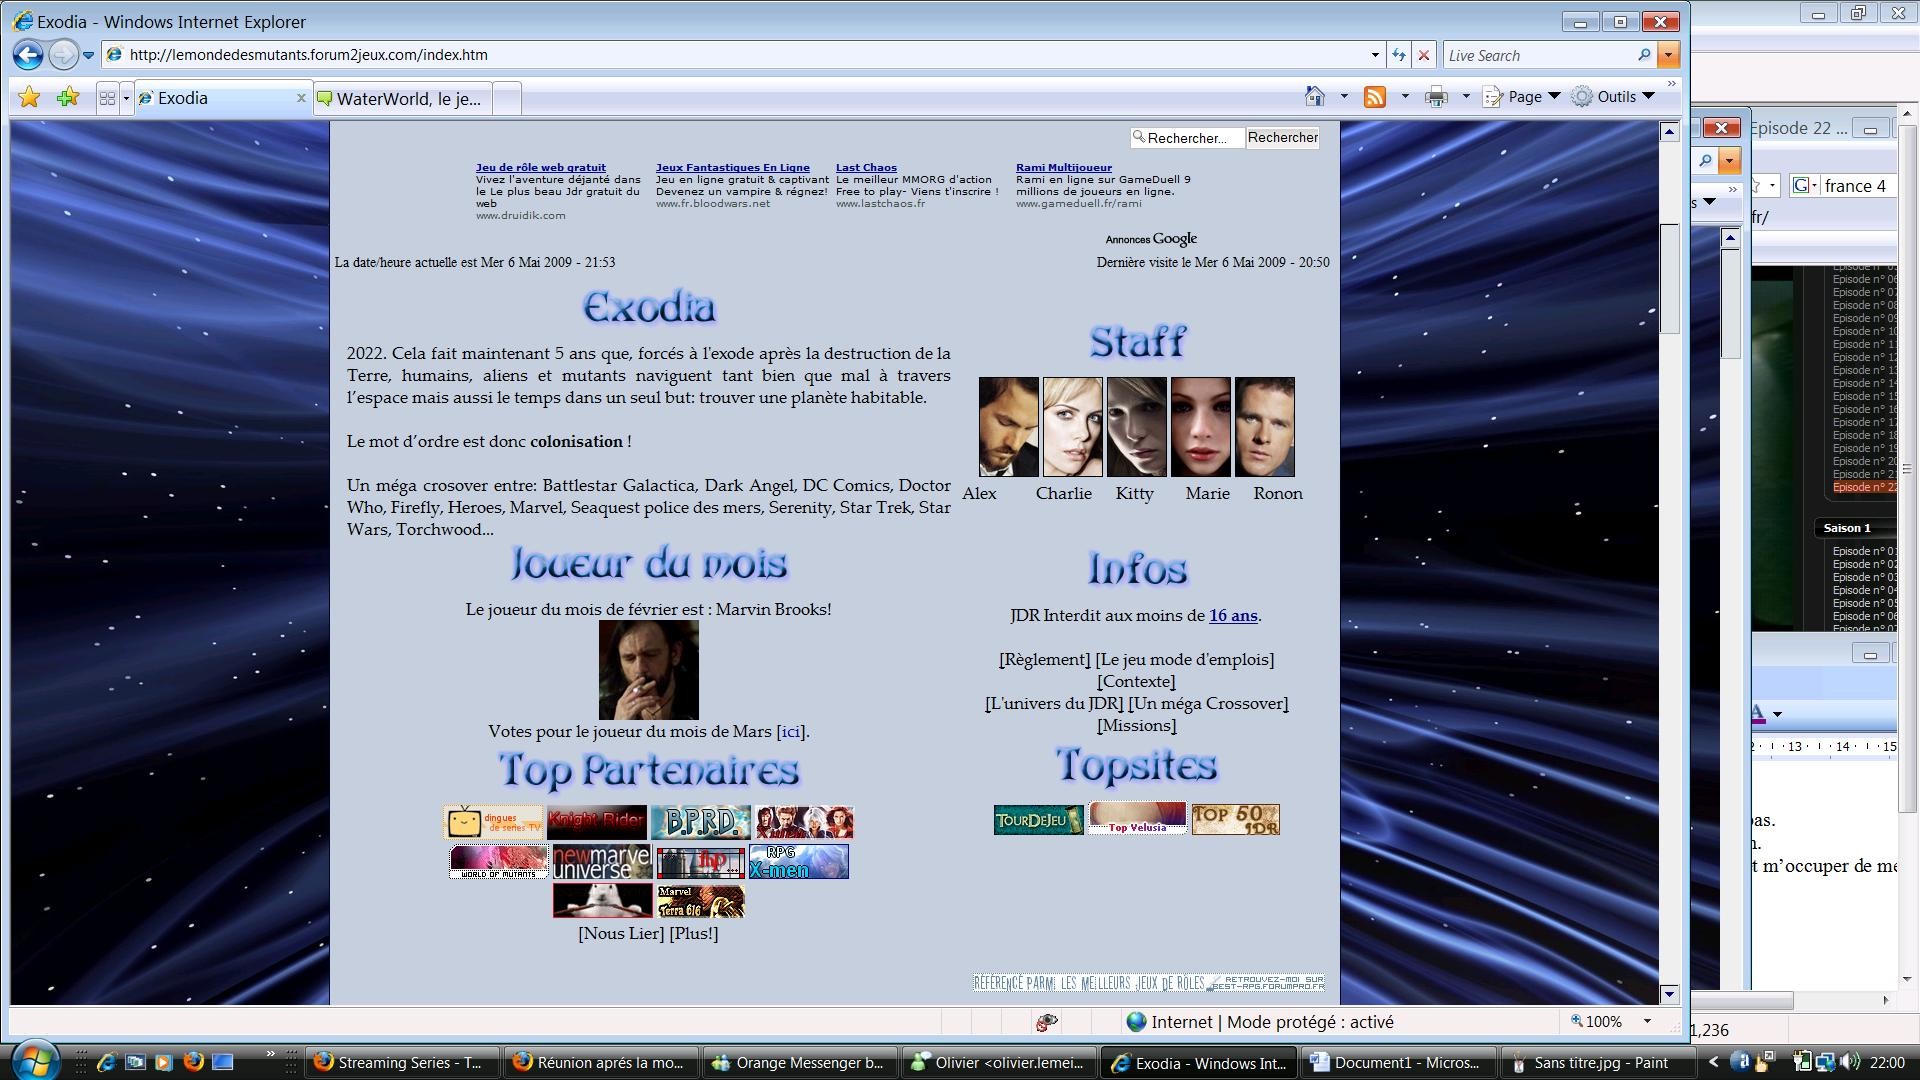Go back with the IE Back arrow
The width and height of the screenshot is (1920, 1080).
point(28,55)
